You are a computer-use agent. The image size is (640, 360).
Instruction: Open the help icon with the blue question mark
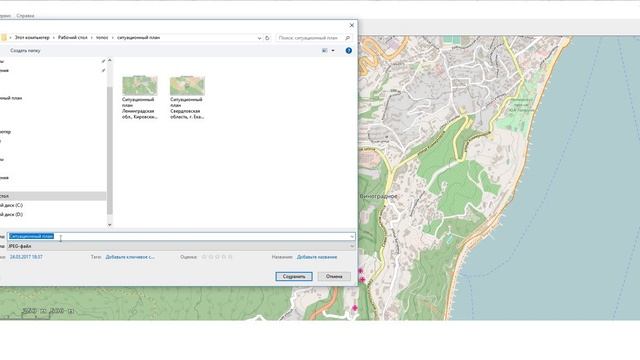pos(349,51)
